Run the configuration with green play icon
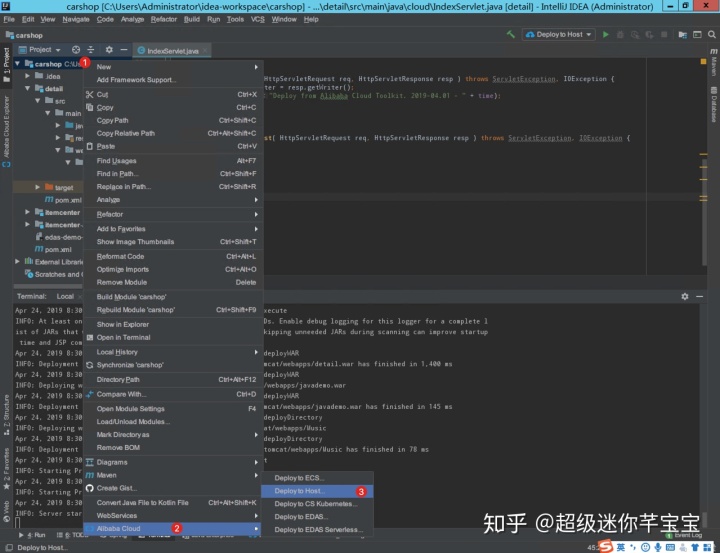This screenshot has width=720, height=553. (606, 34)
